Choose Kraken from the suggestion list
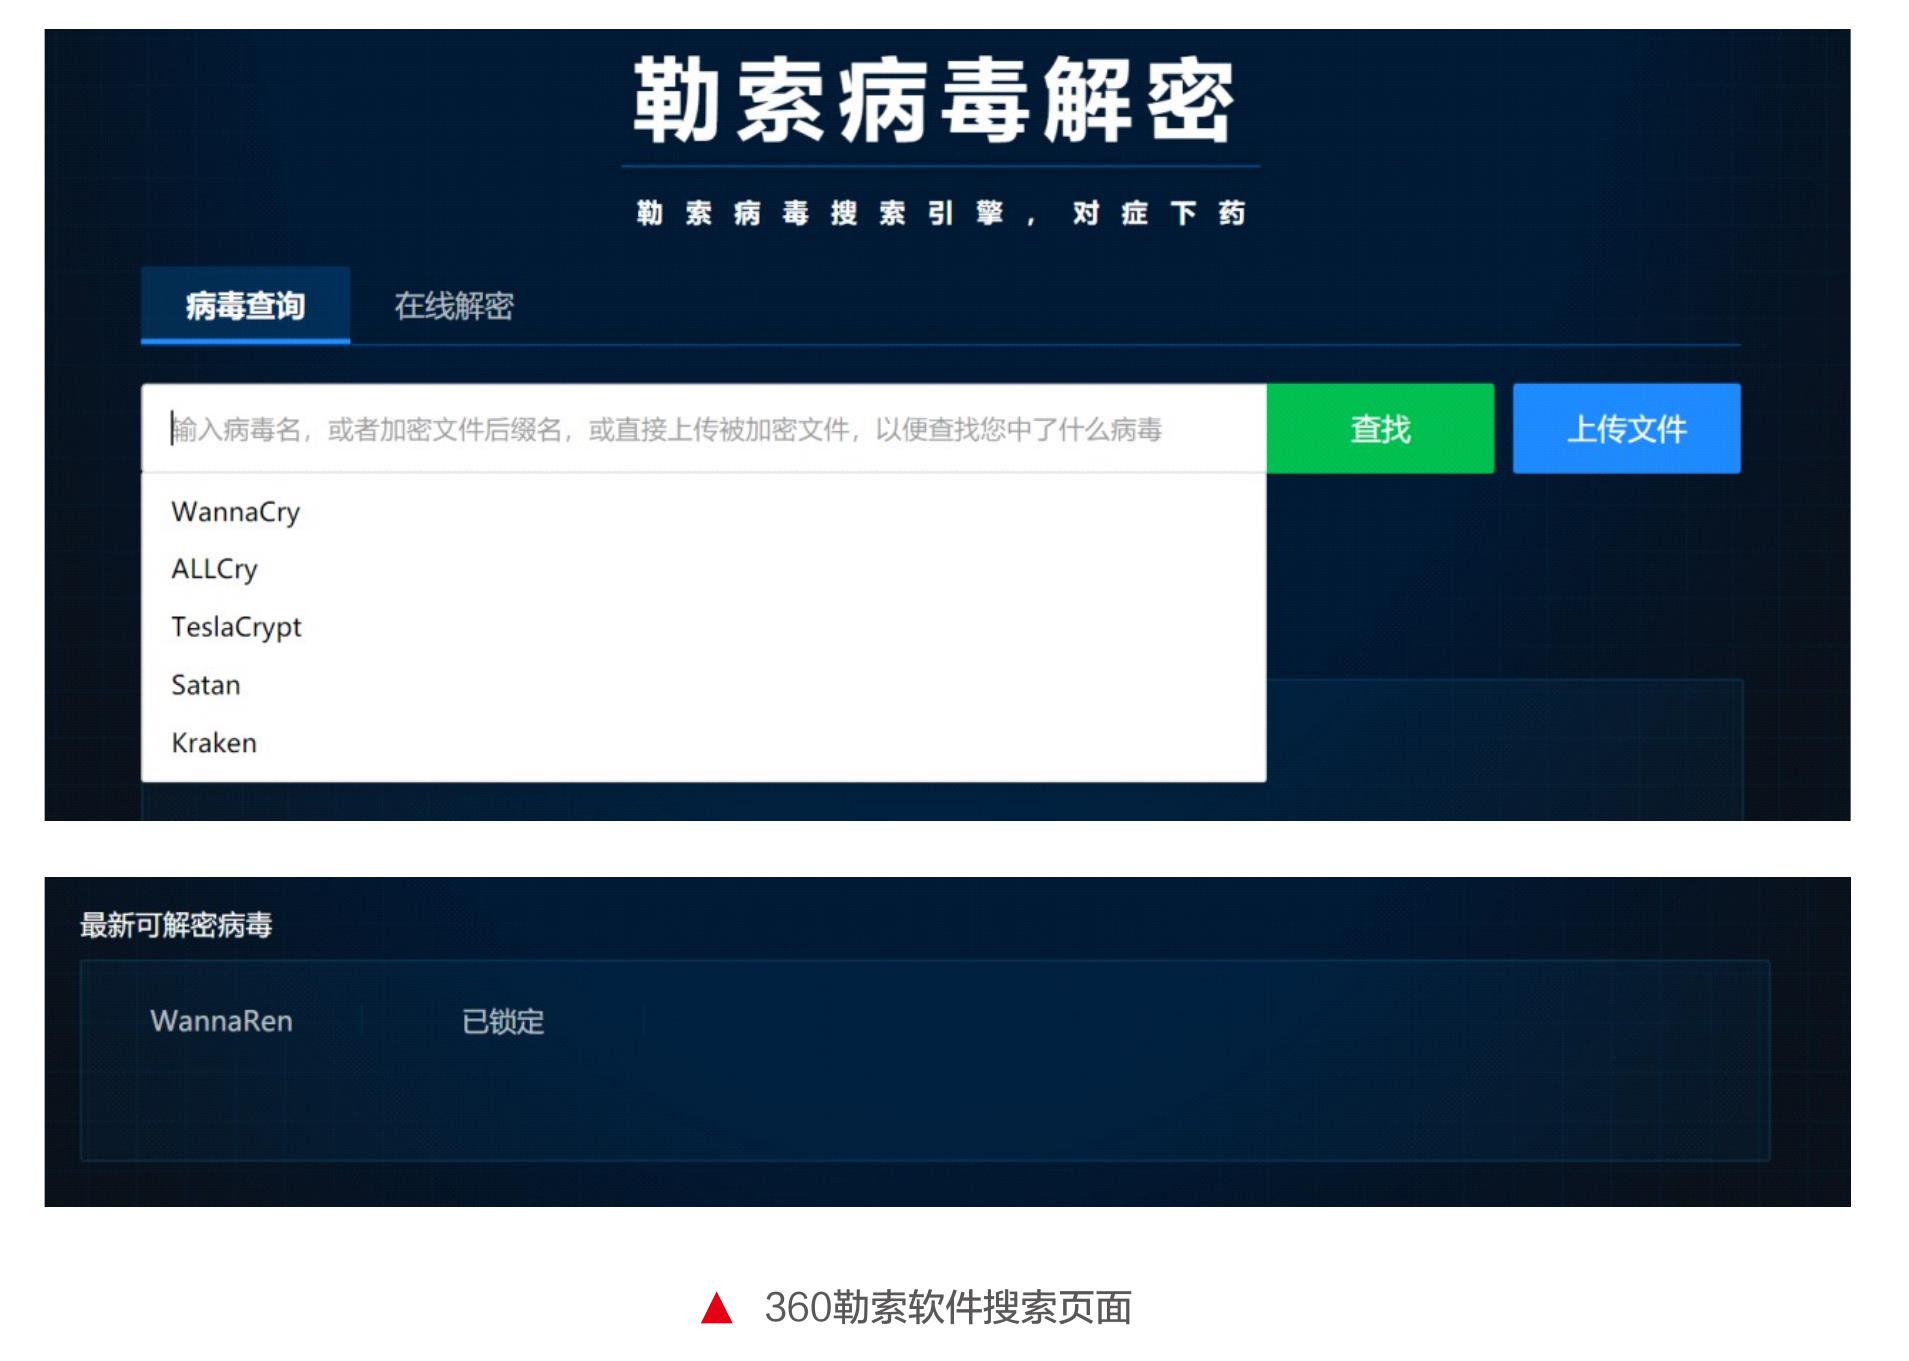Image resolution: width=1909 pixels, height=1361 pixels. pyautogui.click(x=703, y=743)
